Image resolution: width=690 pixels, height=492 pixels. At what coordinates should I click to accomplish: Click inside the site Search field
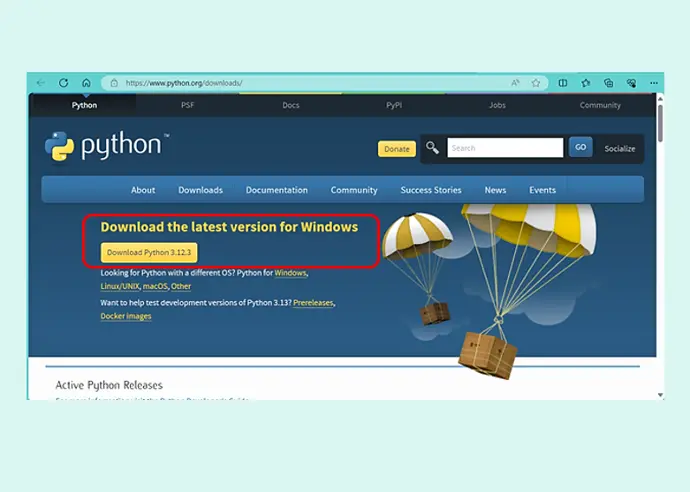coord(505,148)
